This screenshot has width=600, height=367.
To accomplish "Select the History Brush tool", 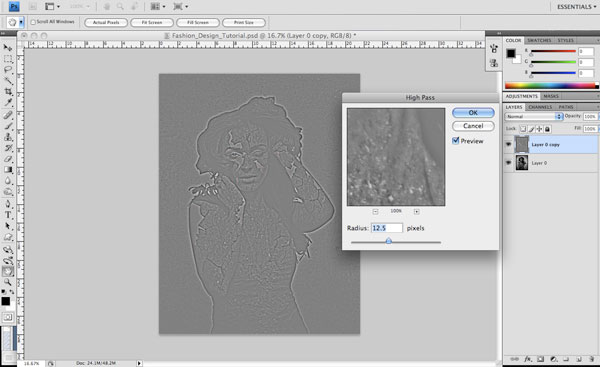I will coord(8,148).
